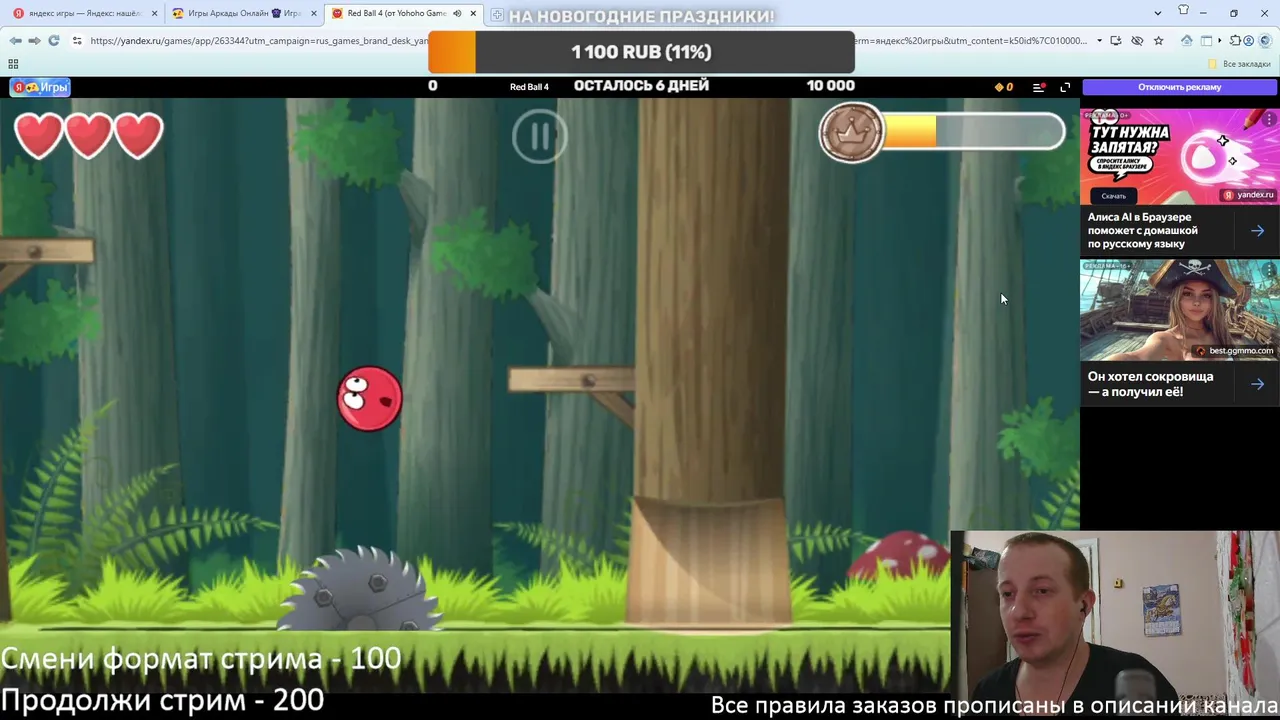Close the Red Ball 4 tab
Image resolution: width=1280 pixels, height=720 pixels.
pos(473,13)
